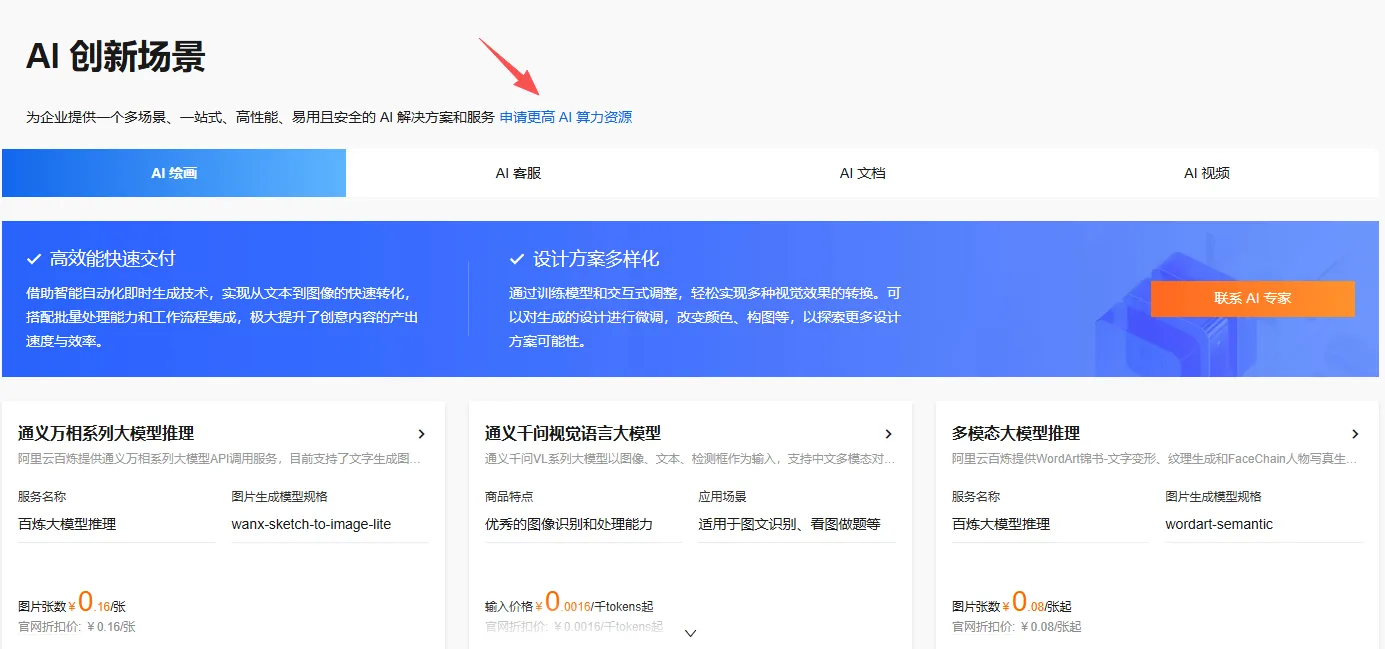Open 多模态大模型推理 card arrow
The height and width of the screenshot is (649, 1385).
1355,434
